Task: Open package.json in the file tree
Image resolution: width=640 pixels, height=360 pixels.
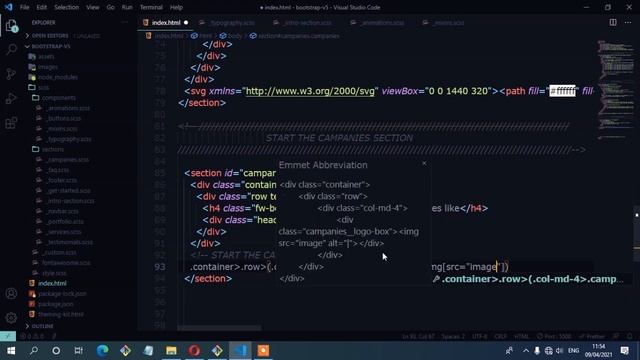Action: (x=56, y=304)
